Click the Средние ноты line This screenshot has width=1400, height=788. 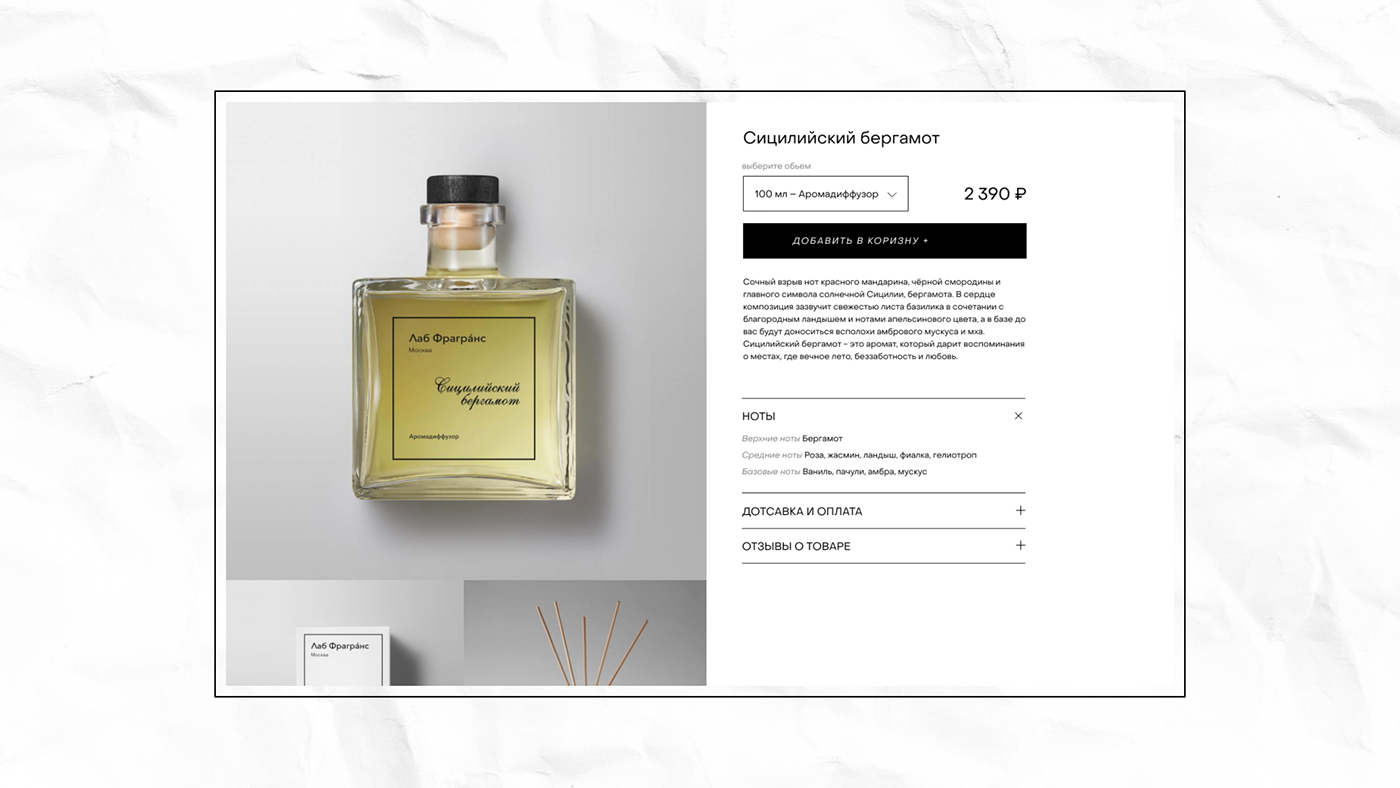pos(859,455)
